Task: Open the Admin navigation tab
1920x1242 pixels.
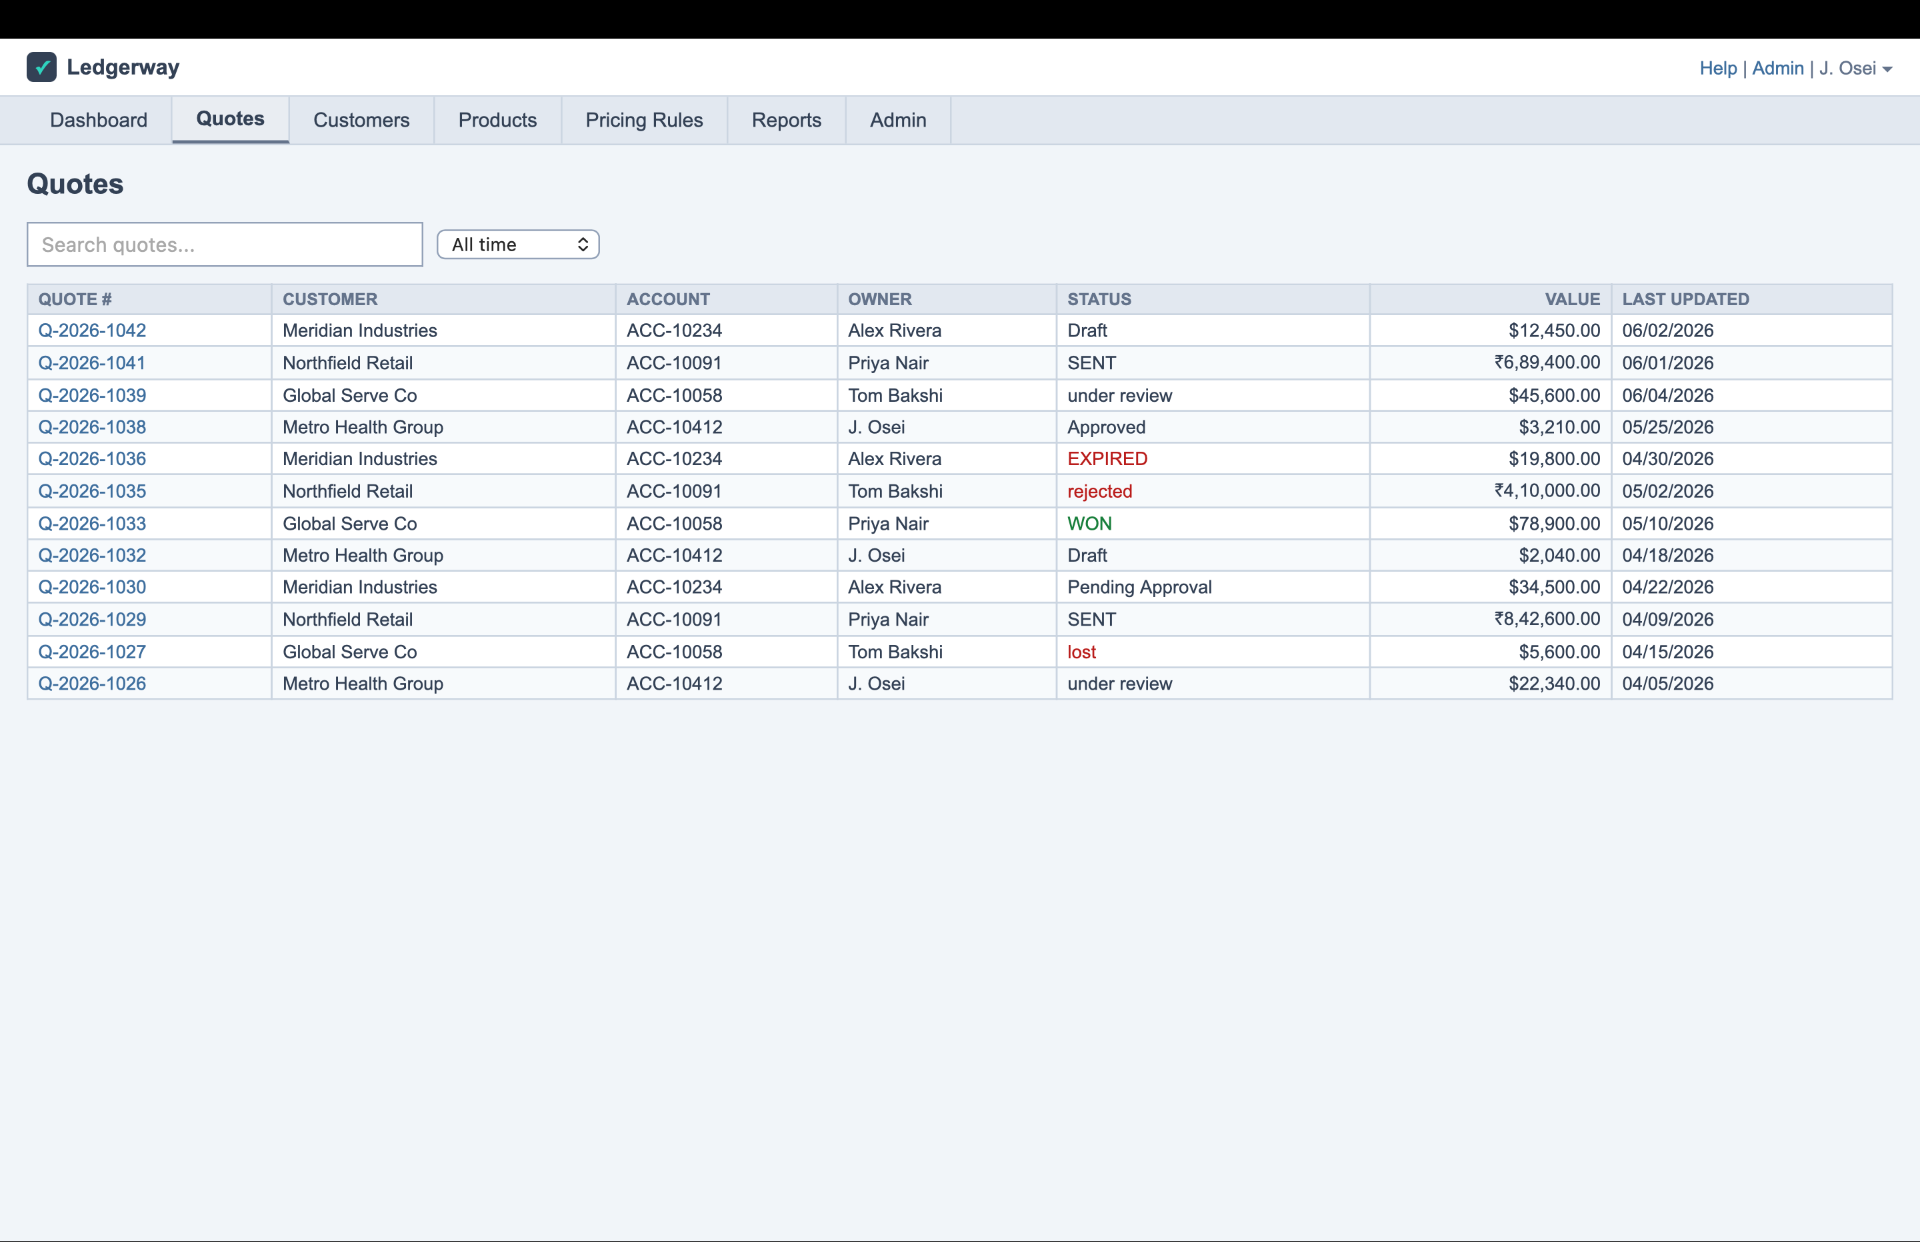Action: pos(898,120)
